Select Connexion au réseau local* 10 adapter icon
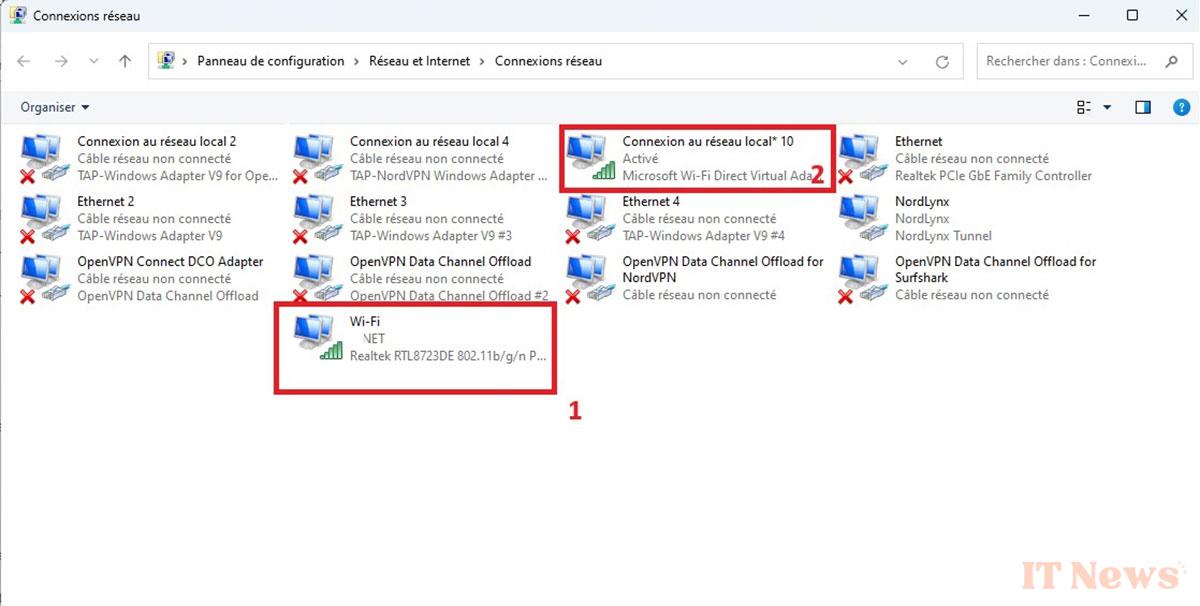 pos(590,158)
